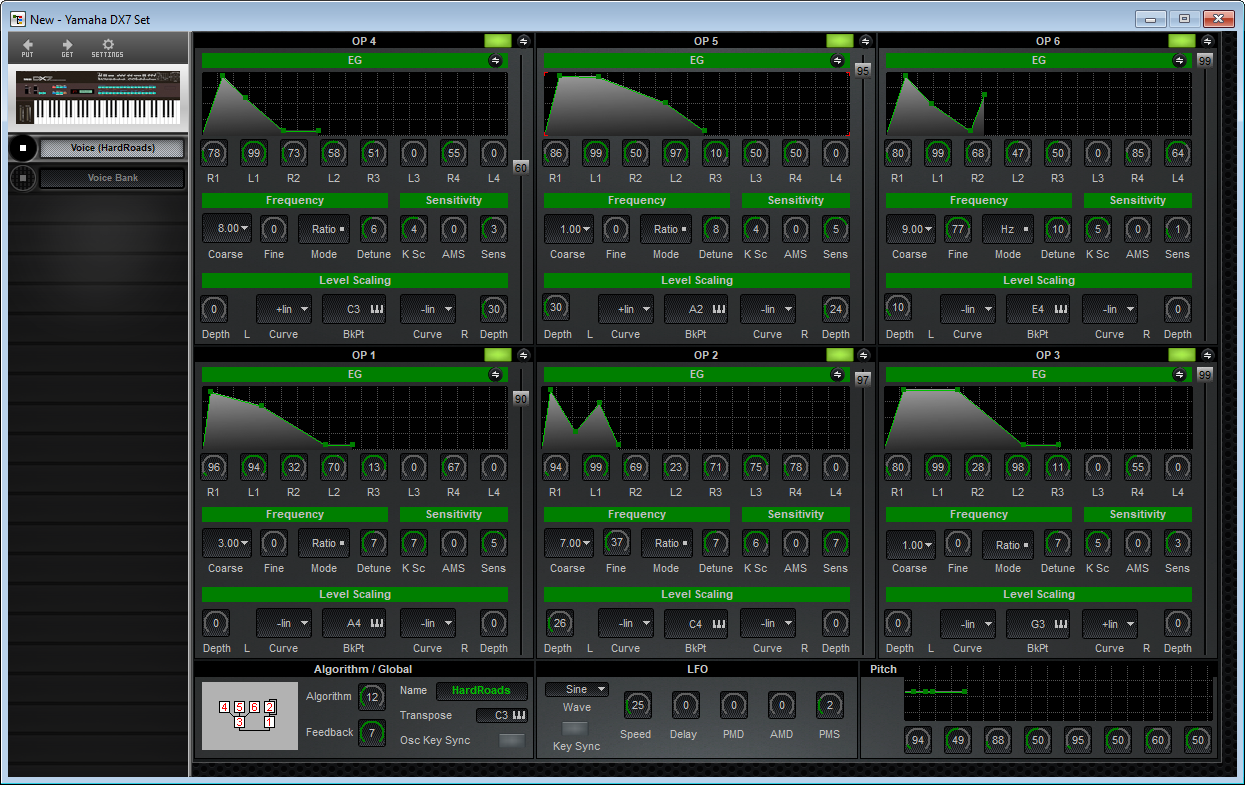Click the PUT arrow icon
Screen dimensions: 1245x785
(x=27, y=46)
